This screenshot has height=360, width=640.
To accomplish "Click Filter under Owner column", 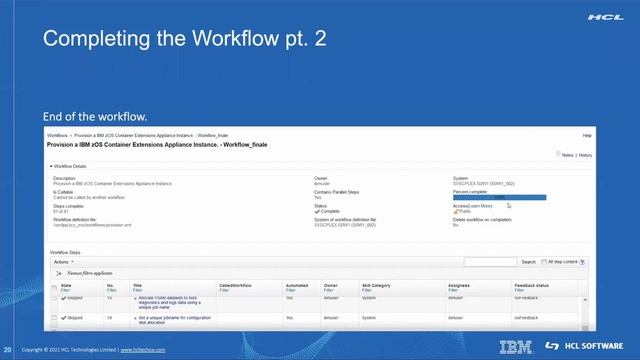I will pyautogui.click(x=329, y=290).
